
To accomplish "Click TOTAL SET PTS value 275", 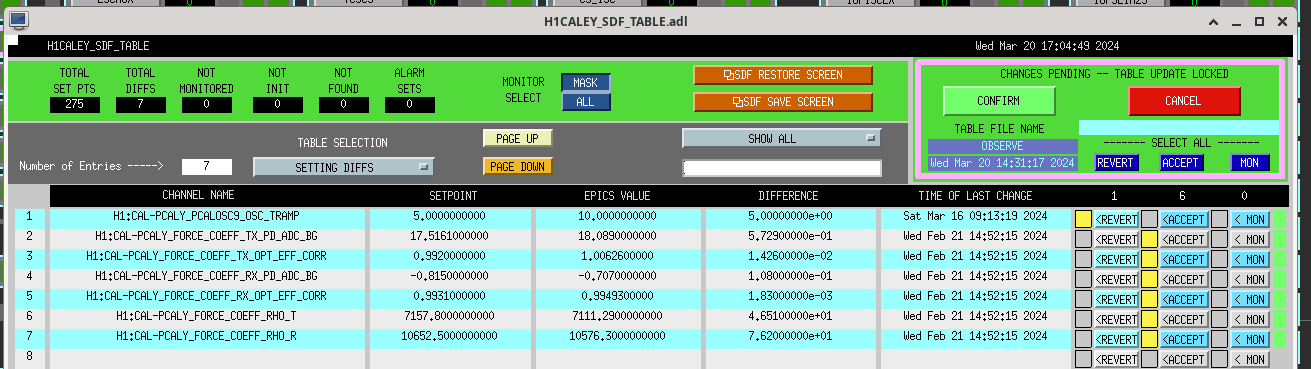I will (75, 104).
